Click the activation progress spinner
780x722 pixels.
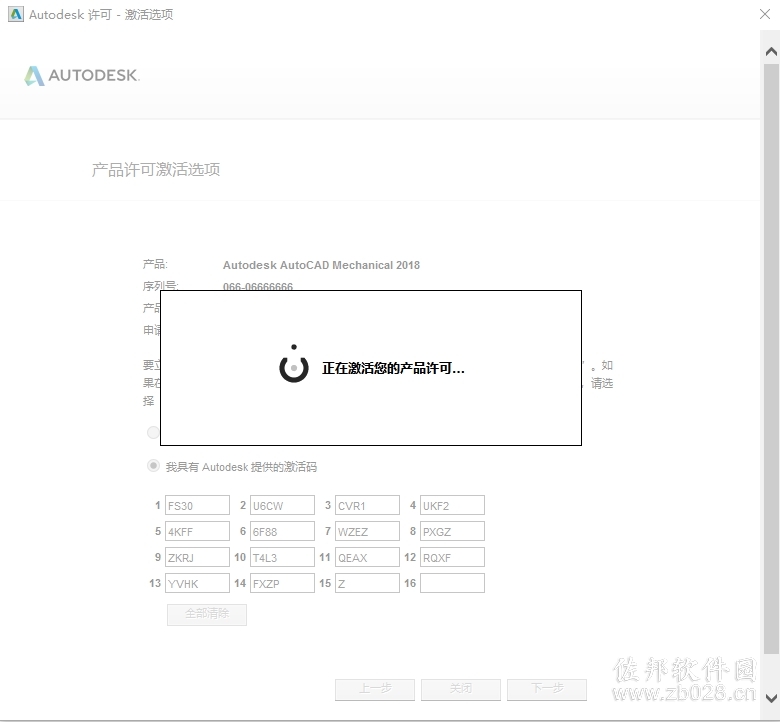pyautogui.click(x=294, y=365)
